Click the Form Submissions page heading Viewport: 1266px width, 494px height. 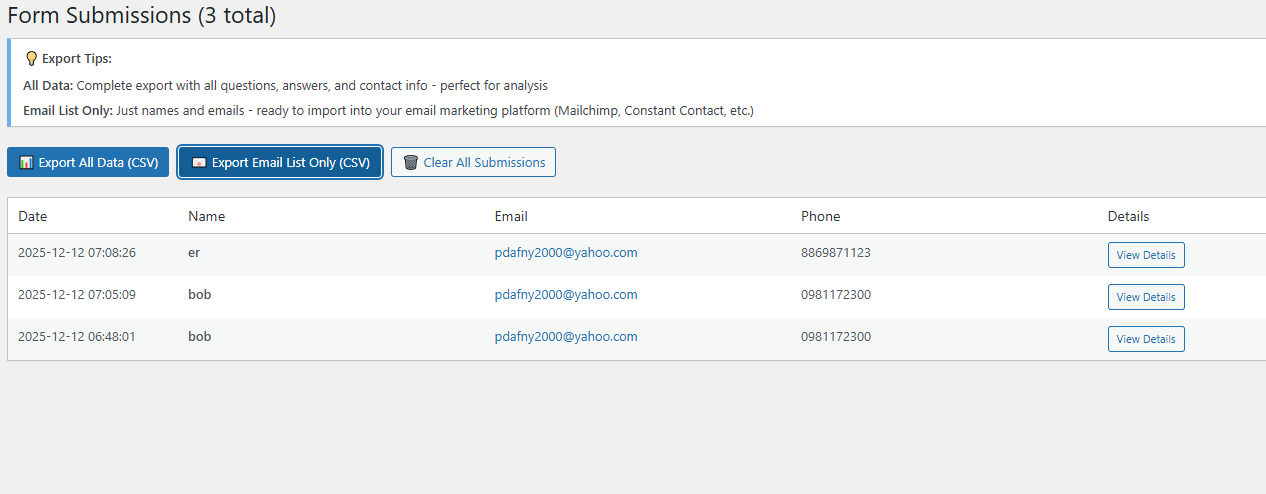[141, 16]
